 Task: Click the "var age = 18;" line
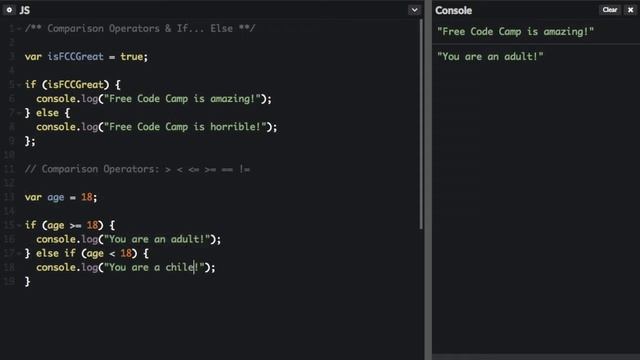point(61,197)
